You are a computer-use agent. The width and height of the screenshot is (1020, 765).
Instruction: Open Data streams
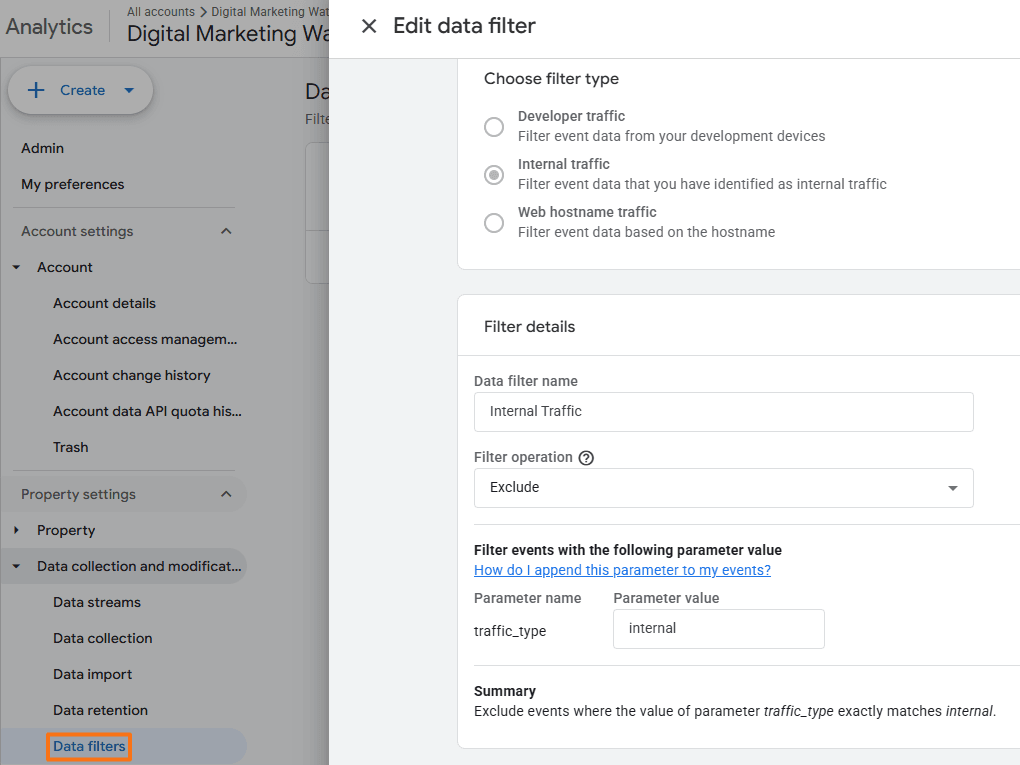(97, 602)
